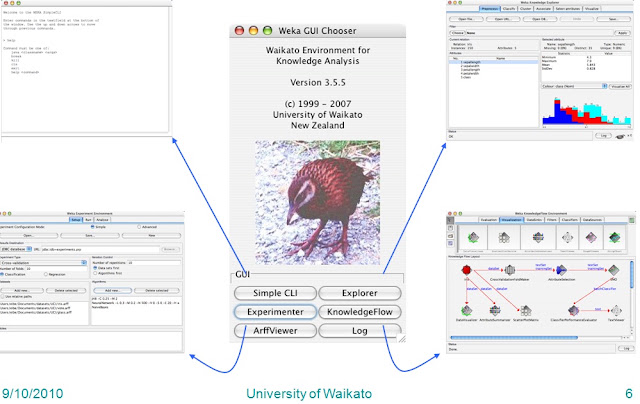640x404 pixels.
Task: Choose the StripChart icon in the KnowledgeFlow palette
Action: pyautogui.click(x=615, y=238)
